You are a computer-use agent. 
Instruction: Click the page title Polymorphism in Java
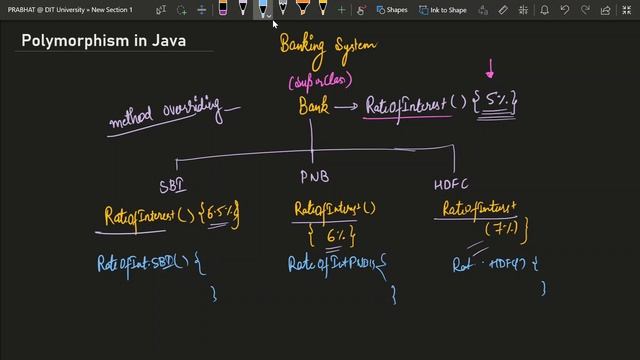104,41
